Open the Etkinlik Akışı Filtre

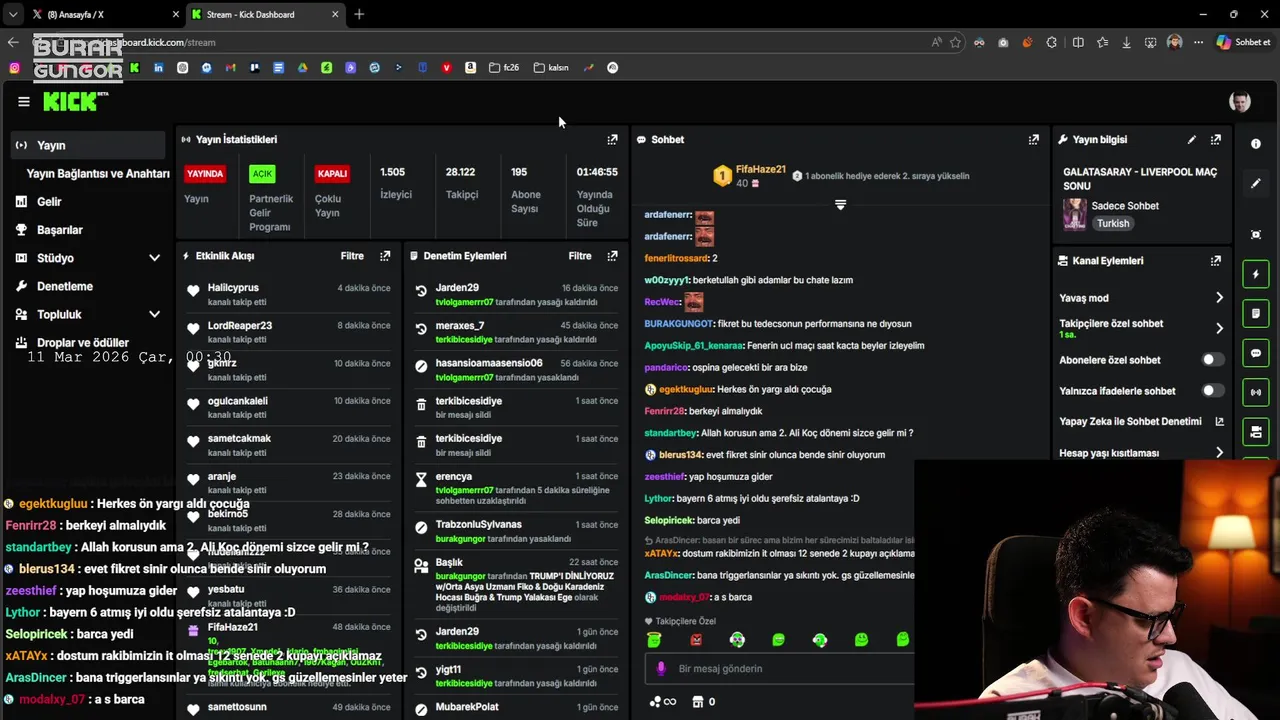click(352, 256)
